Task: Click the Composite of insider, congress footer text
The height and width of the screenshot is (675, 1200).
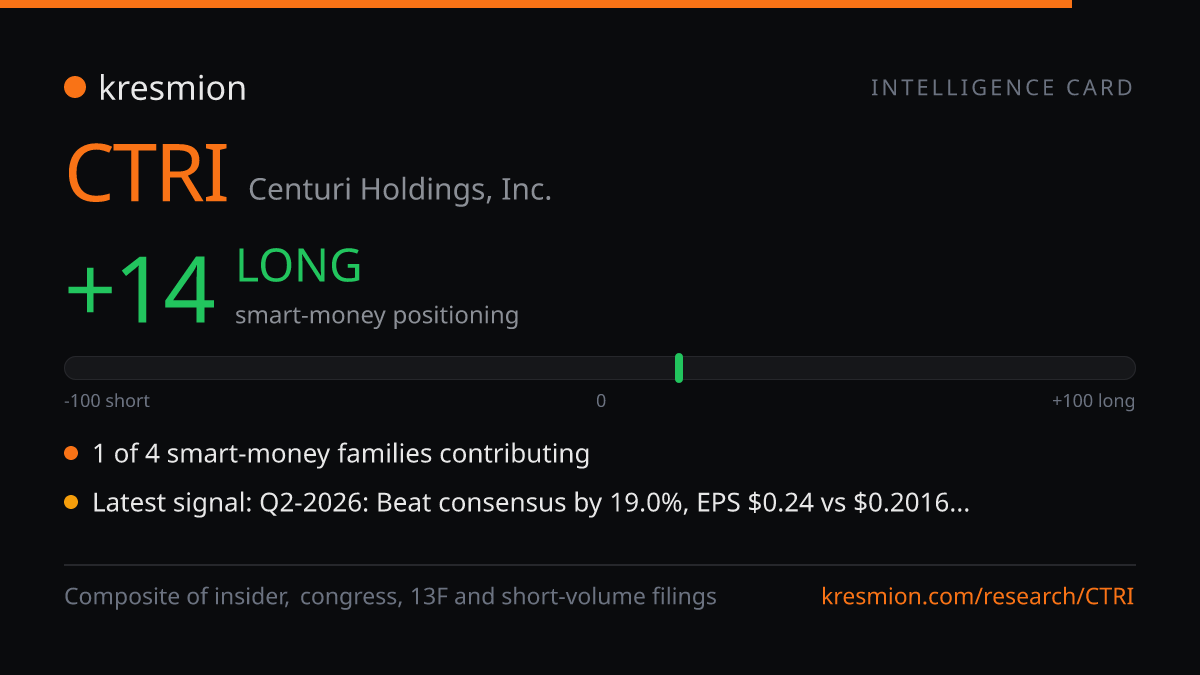Action: pos(391,597)
